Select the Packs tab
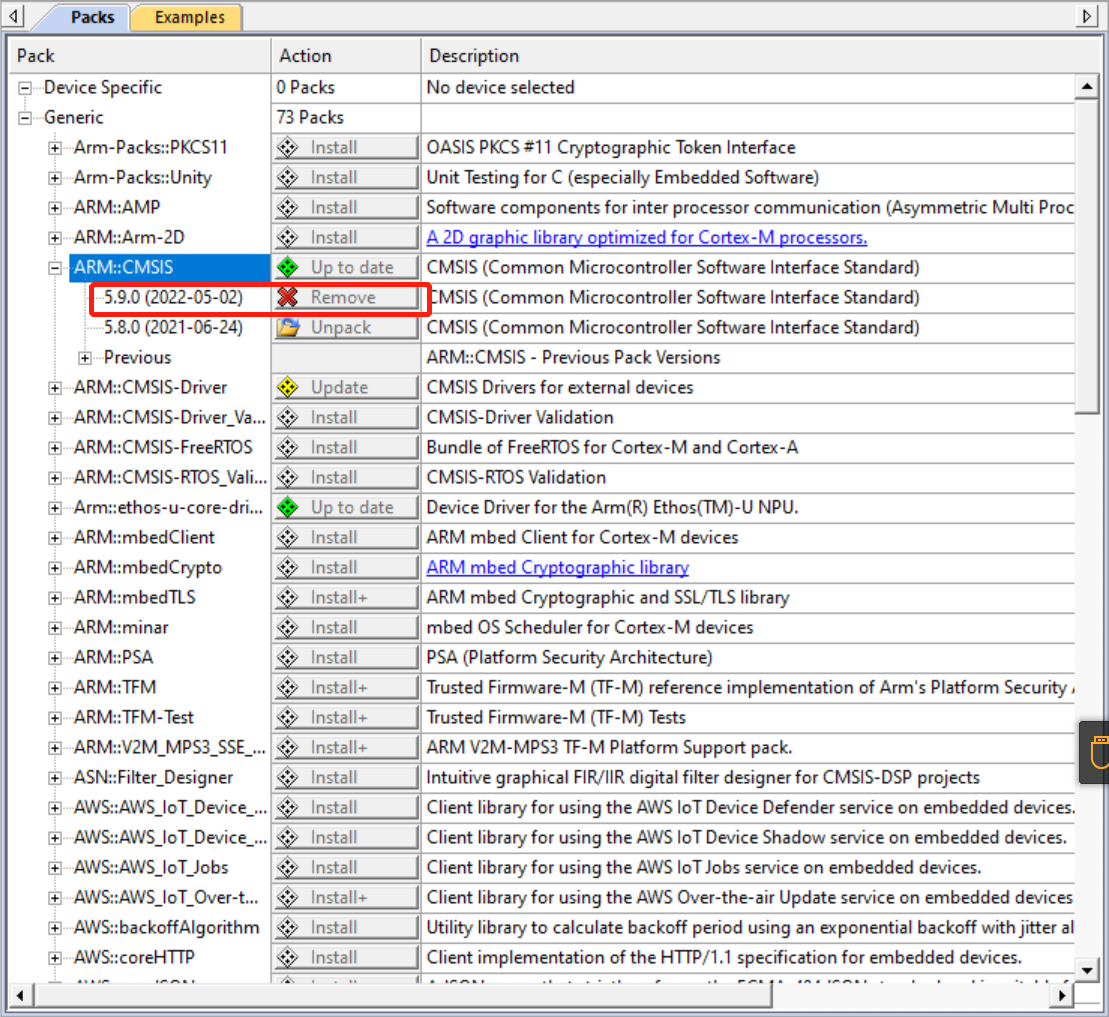 pos(92,17)
